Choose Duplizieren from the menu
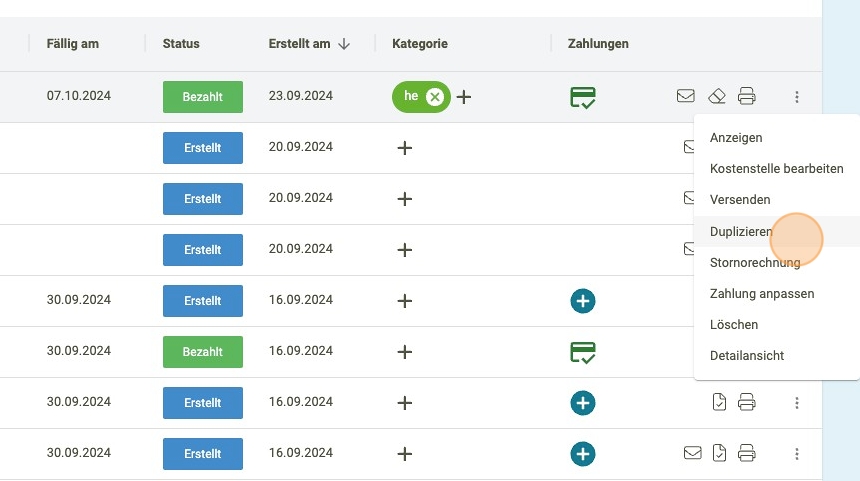The width and height of the screenshot is (860, 481). pyautogui.click(x=741, y=231)
